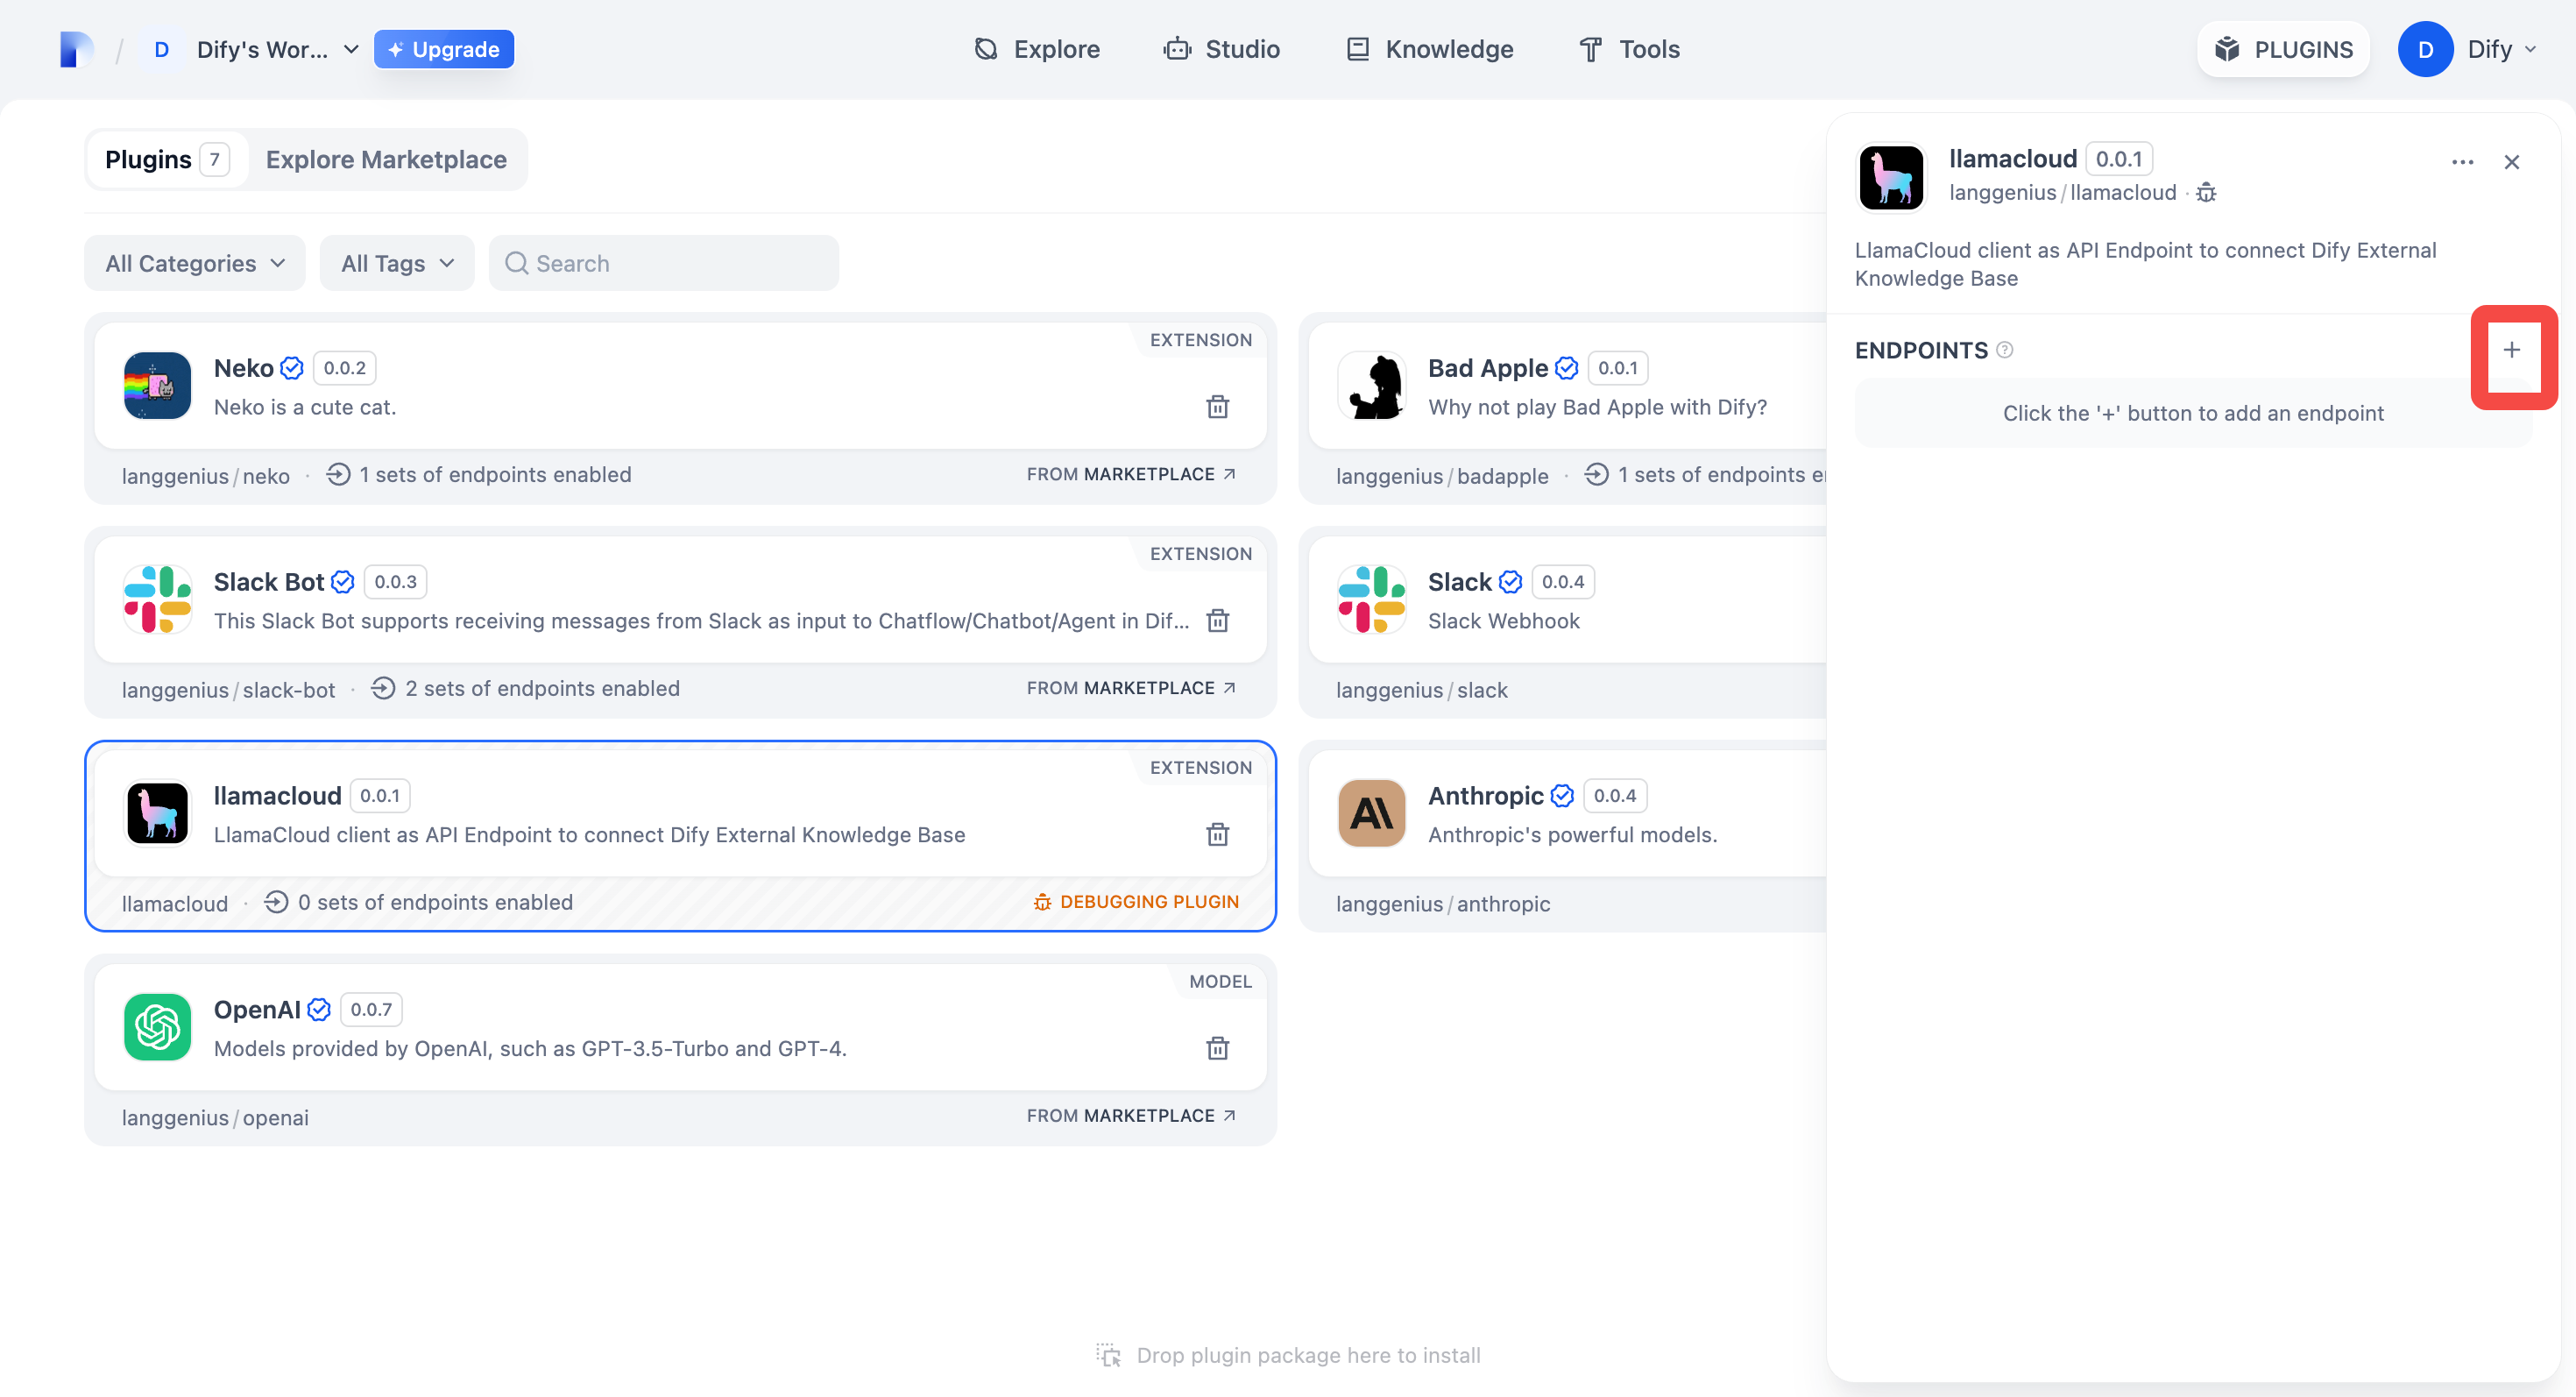The width and height of the screenshot is (2576, 1397).
Task: Focus the plugin Search field
Action: (x=664, y=263)
